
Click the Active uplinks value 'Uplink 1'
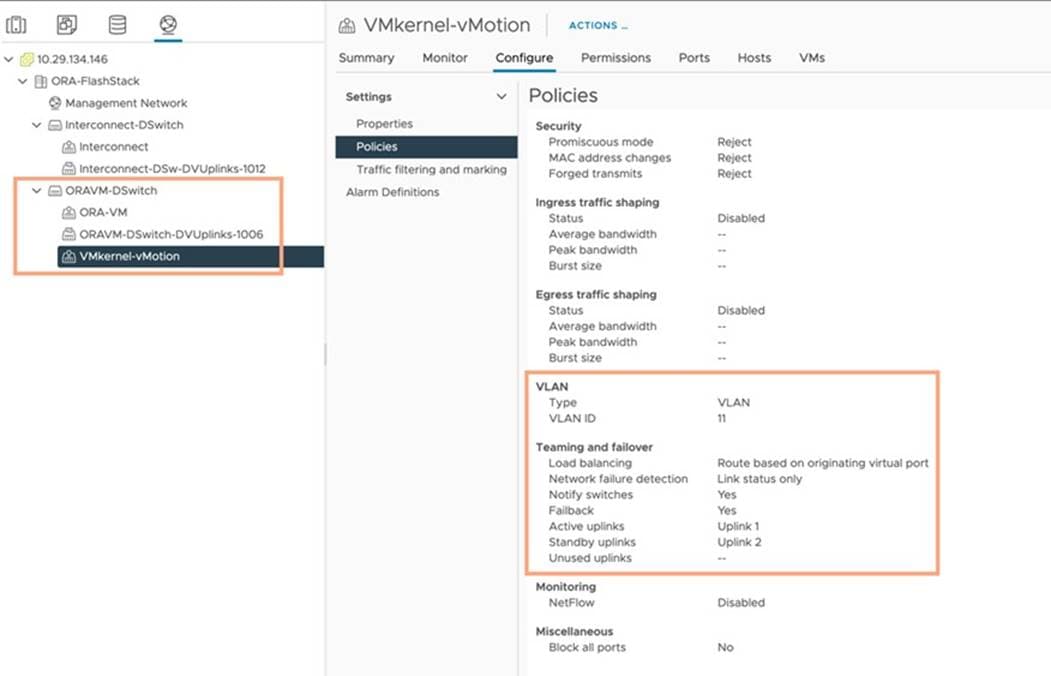coord(738,527)
